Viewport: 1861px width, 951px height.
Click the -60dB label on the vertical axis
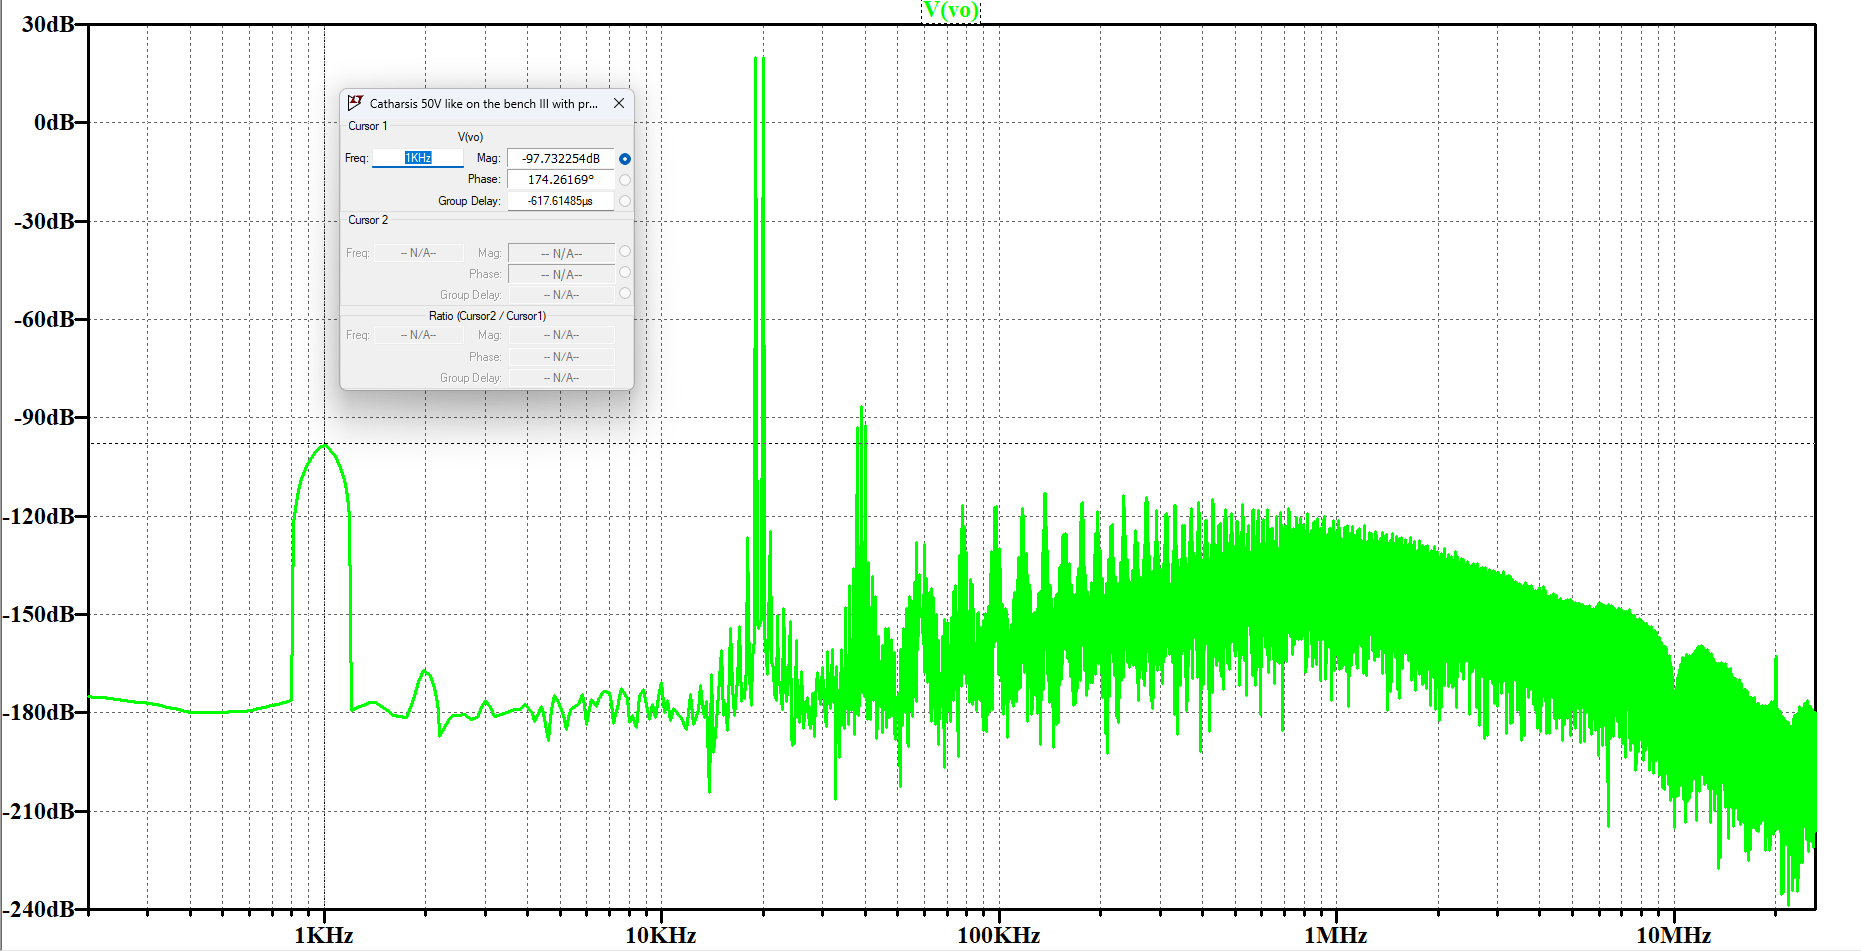(x=44, y=319)
